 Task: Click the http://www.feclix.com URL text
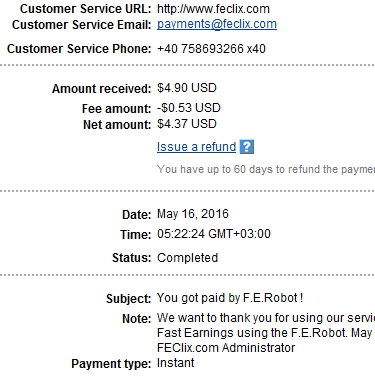[213, 9]
